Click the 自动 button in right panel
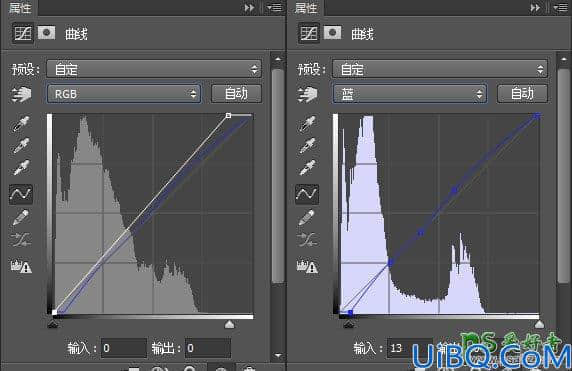Image resolution: width=572 pixels, height=371 pixels. pos(522,94)
